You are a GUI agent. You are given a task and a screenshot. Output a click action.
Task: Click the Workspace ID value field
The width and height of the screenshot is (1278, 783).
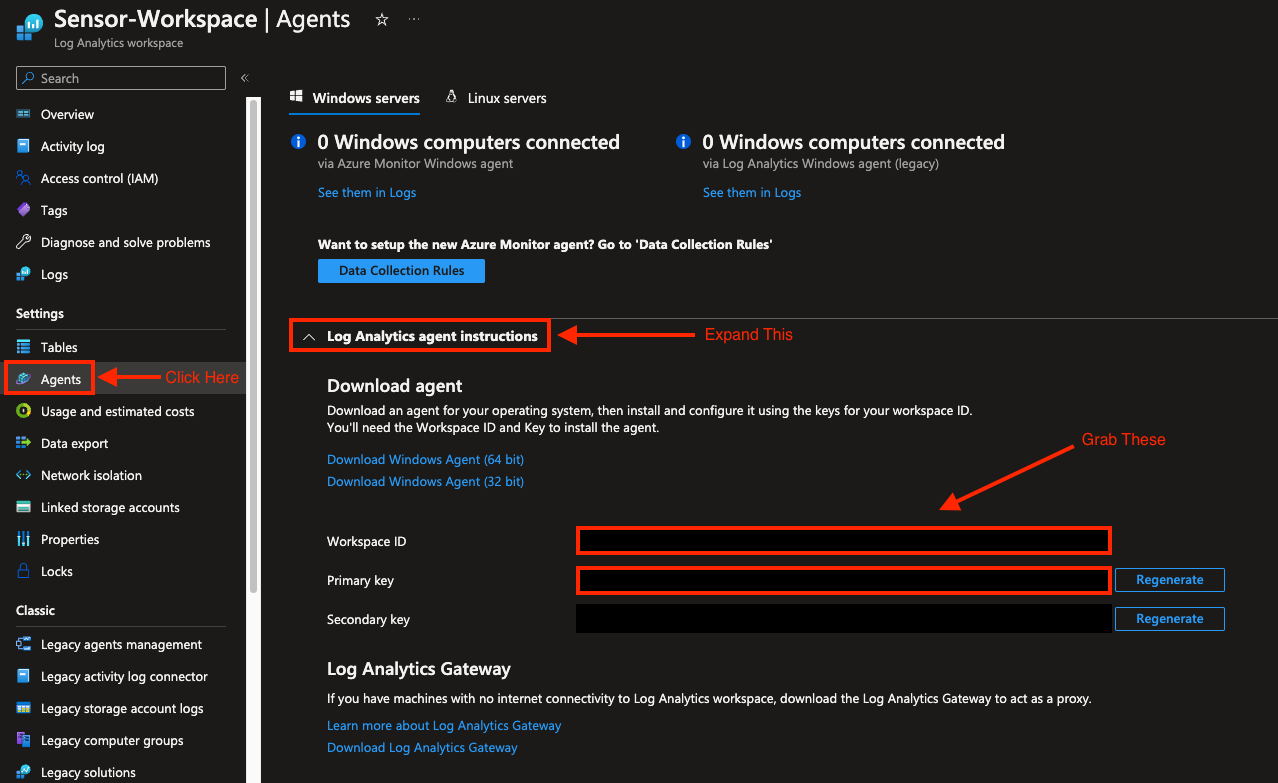point(843,541)
